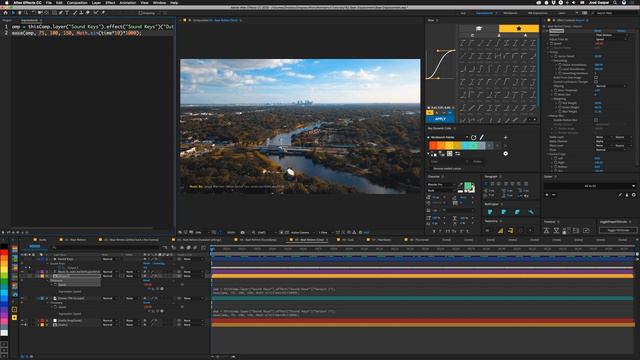Viewport: 640px width, 360px height.
Task: Open the font family dropdown in Character panel
Action: point(441,184)
